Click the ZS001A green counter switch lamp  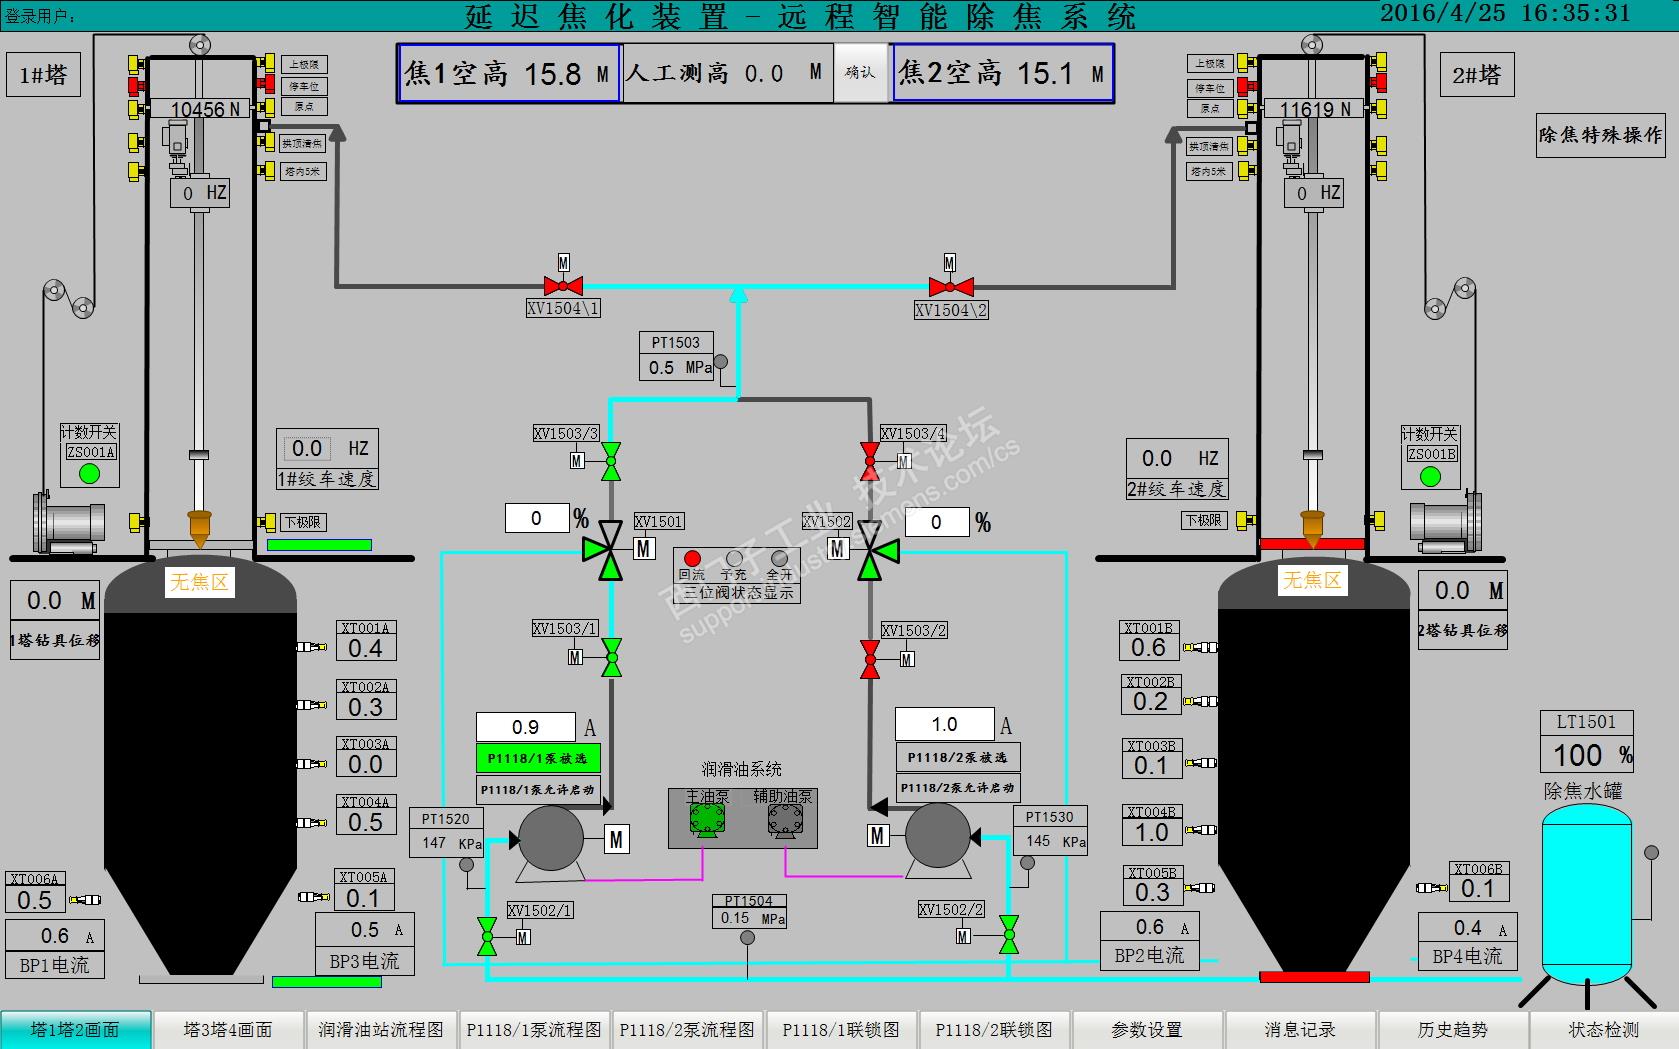click(90, 473)
